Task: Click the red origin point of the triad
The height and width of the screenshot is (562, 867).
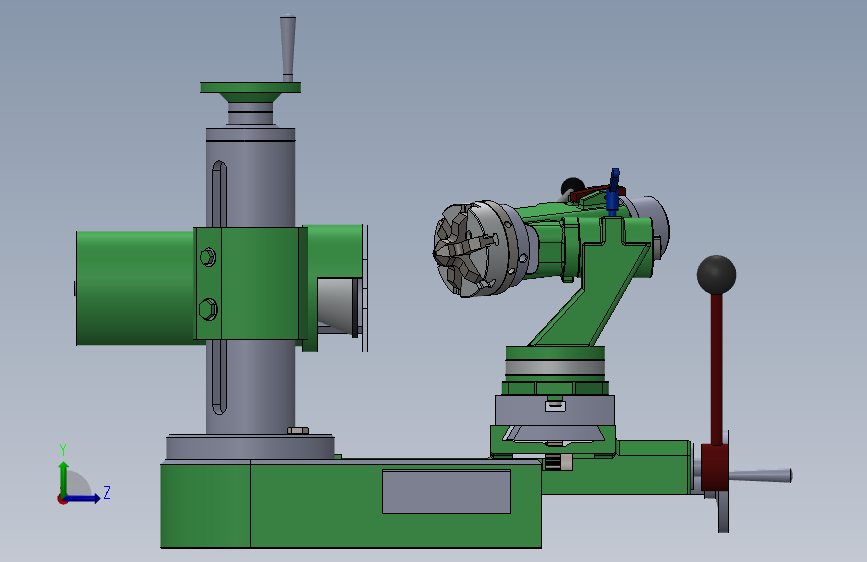Action: point(62,499)
